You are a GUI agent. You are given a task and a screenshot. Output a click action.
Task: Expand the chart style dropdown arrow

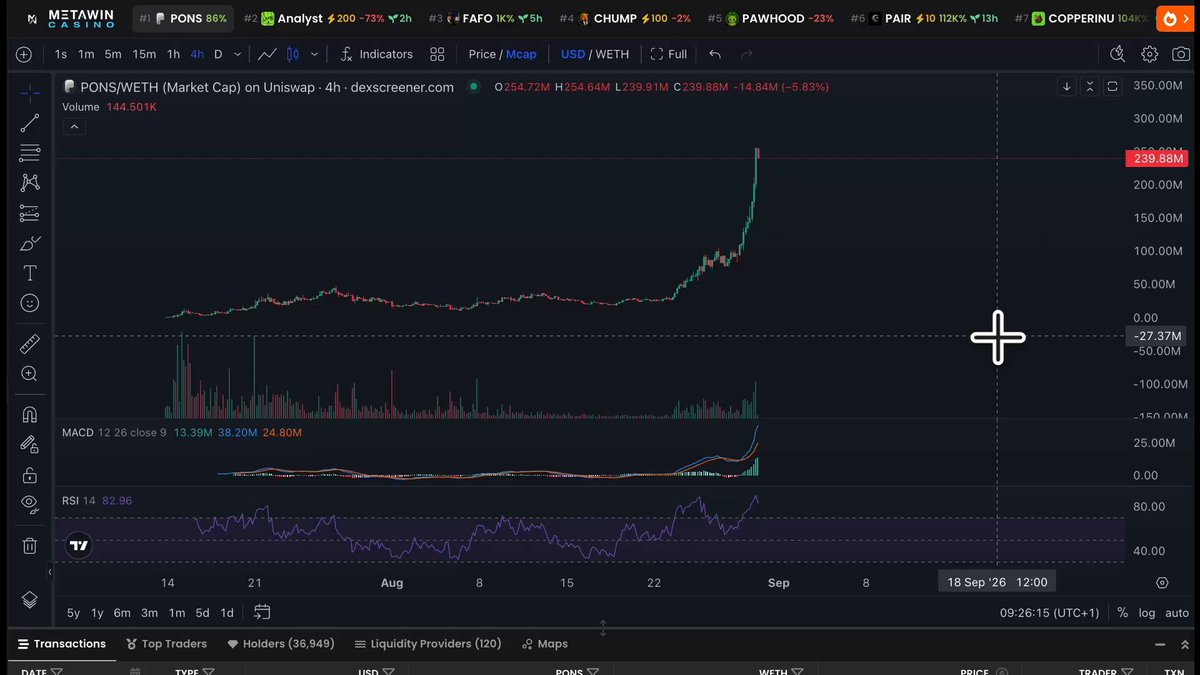pyautogui.click(x=315, y=54)
